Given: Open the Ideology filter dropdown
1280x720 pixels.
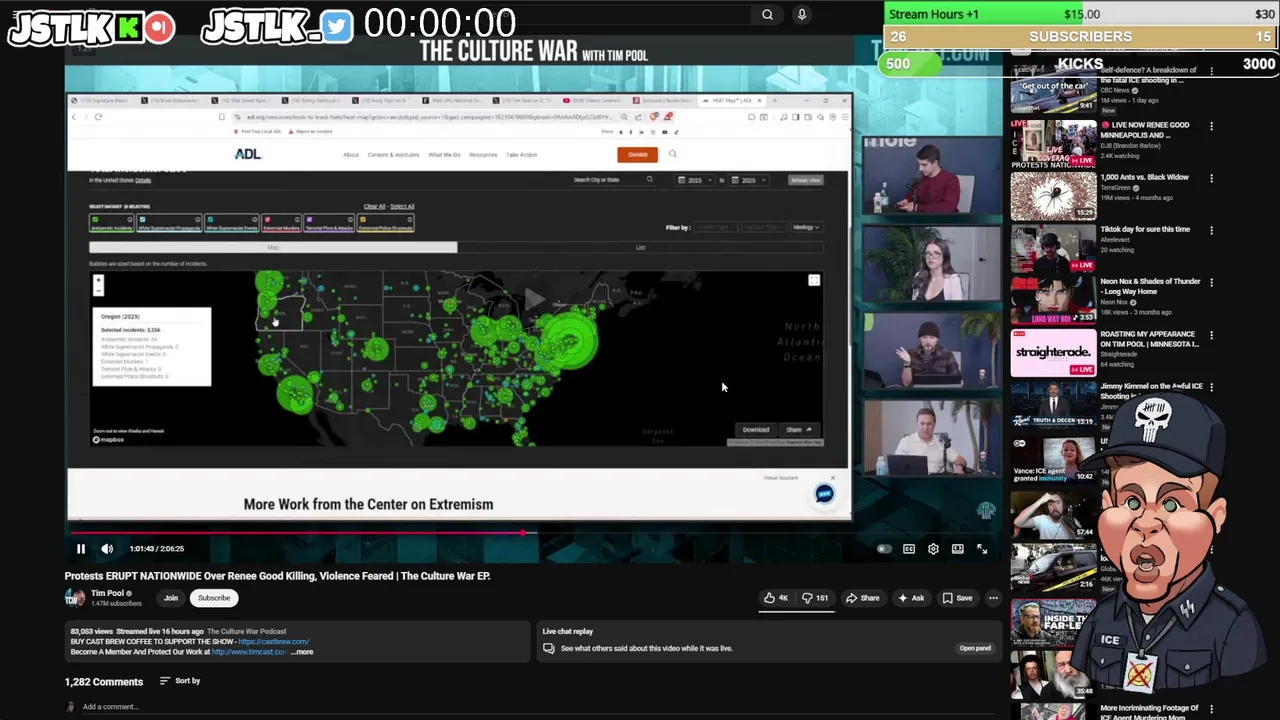Looking at the screenshot, I should click(x=806, y=227).
